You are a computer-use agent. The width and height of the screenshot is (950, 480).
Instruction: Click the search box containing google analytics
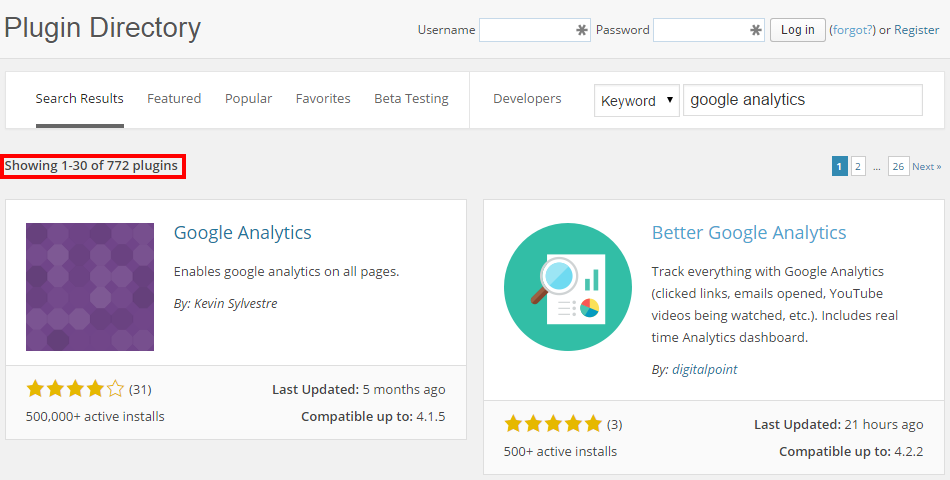pos(802,100)
